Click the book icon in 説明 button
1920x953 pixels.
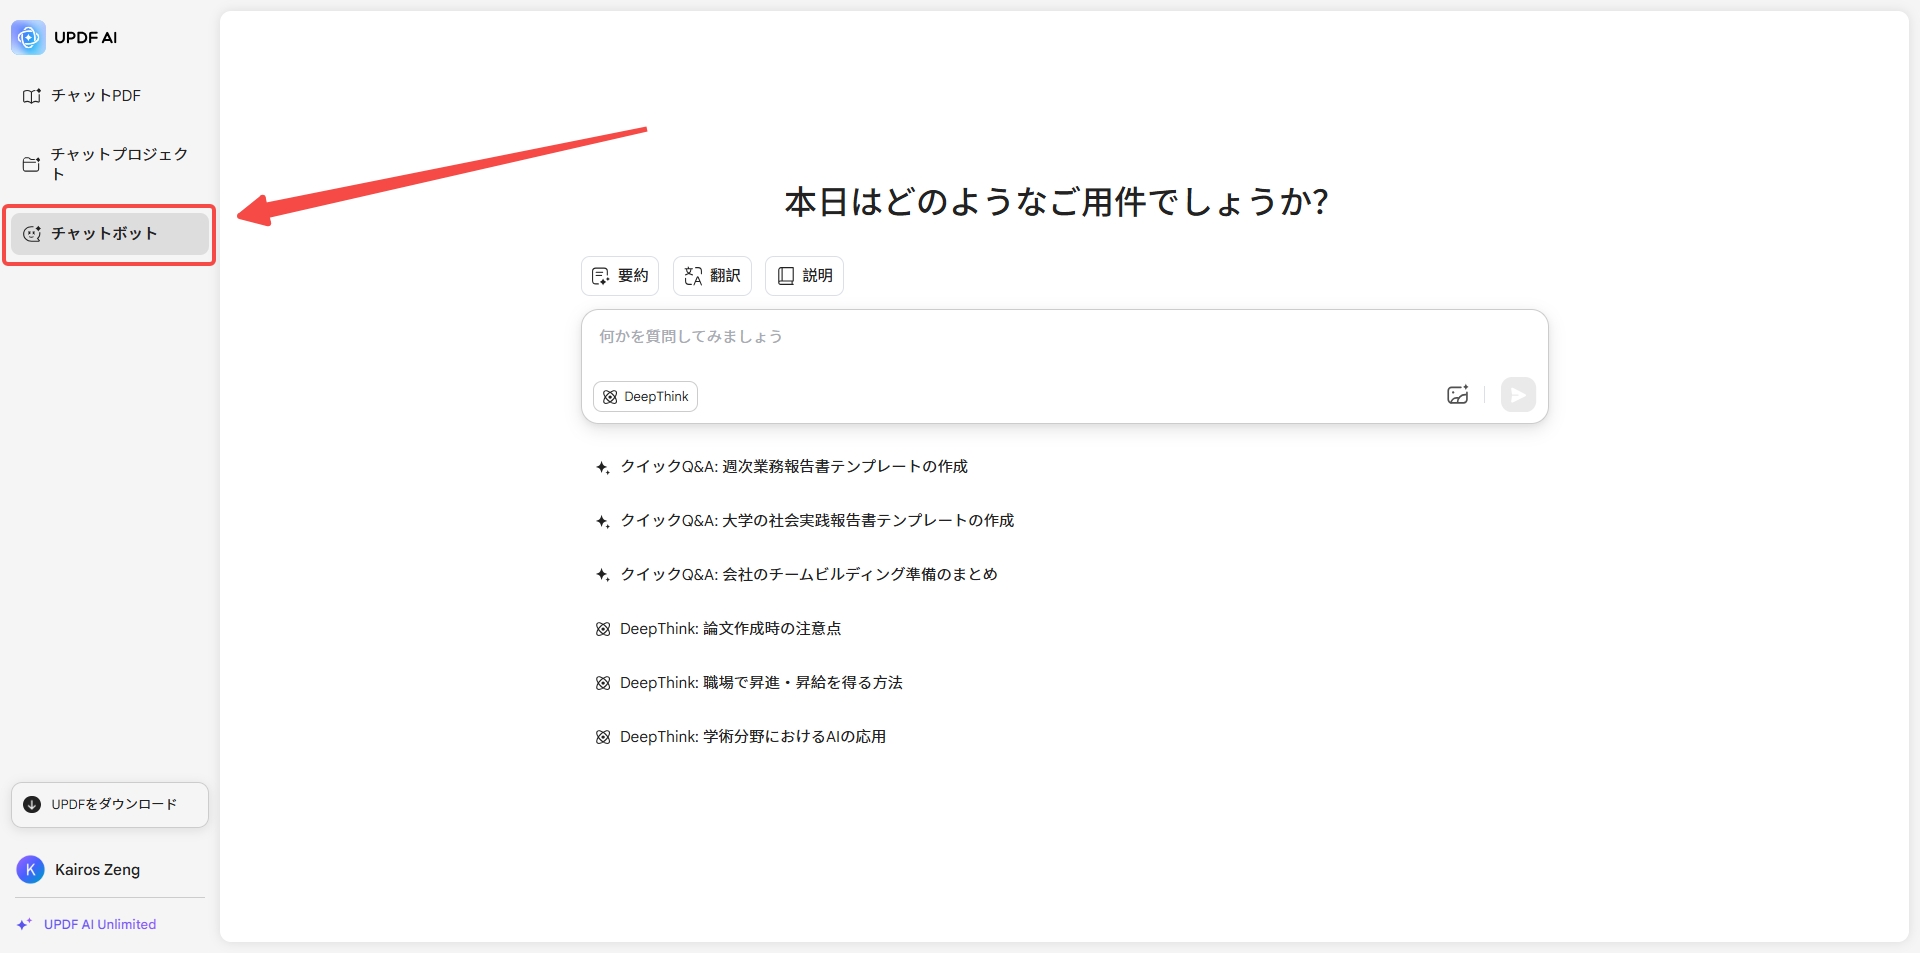tap(786, 276)
